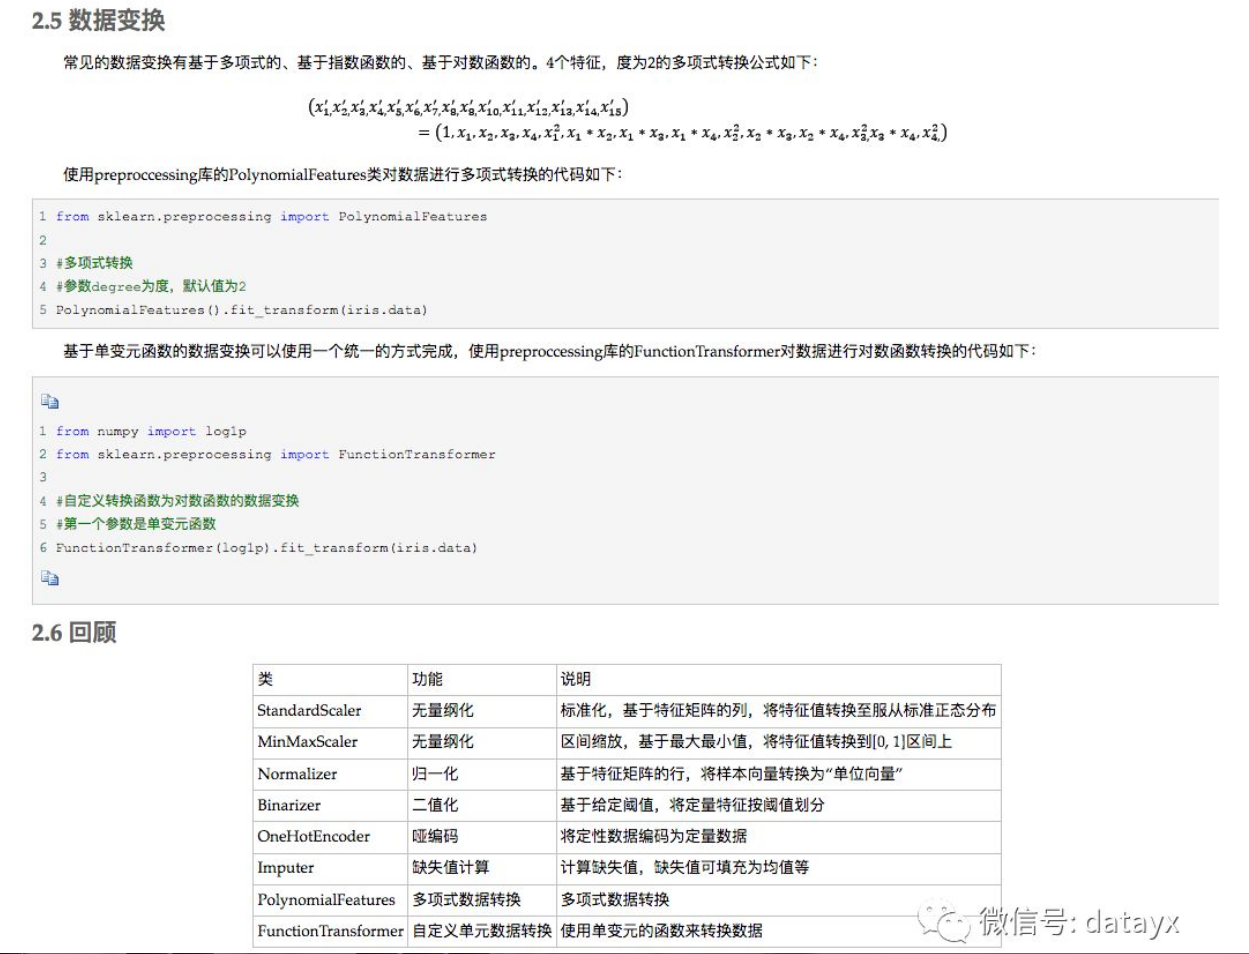Click the description "将定性数据编码为定量数据"
Screen dimensions: 1249x954
click(653, 836)
